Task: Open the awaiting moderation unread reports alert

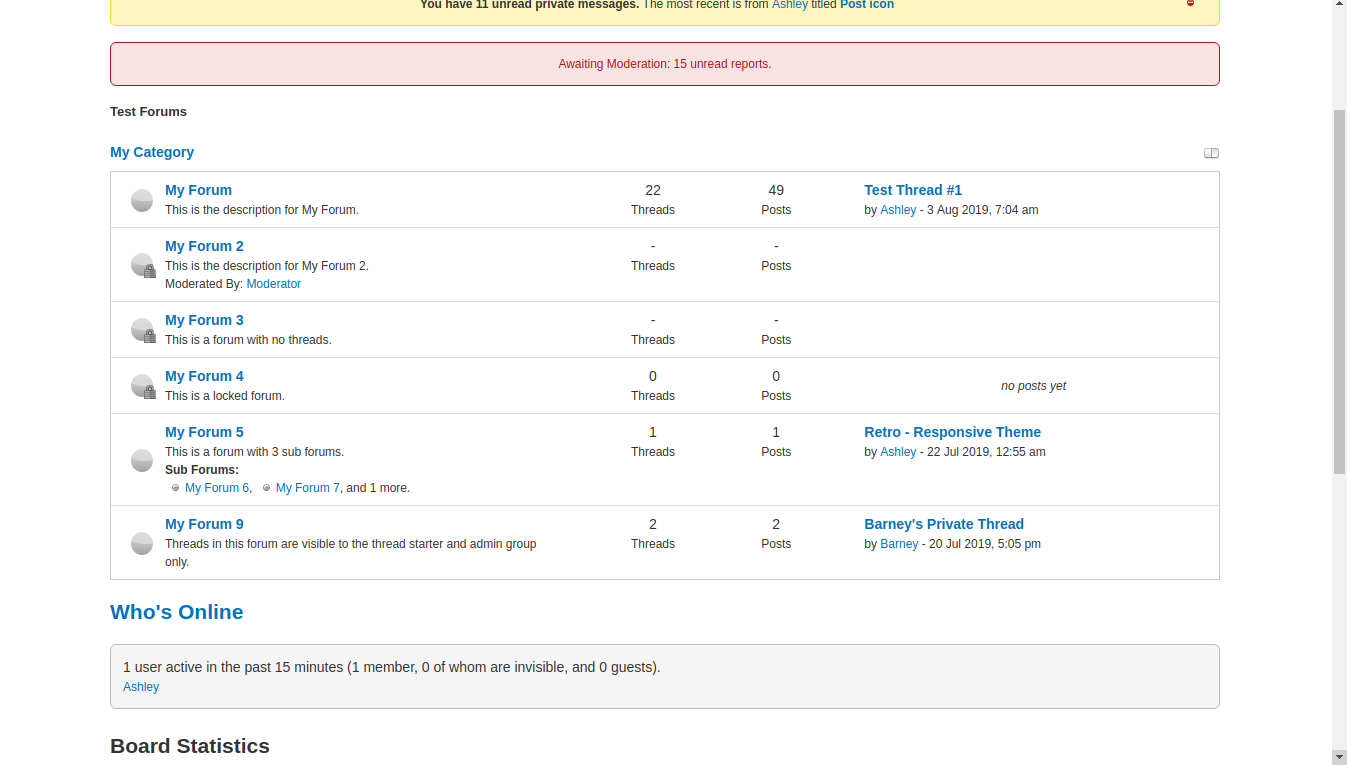Action: [664, 64]
